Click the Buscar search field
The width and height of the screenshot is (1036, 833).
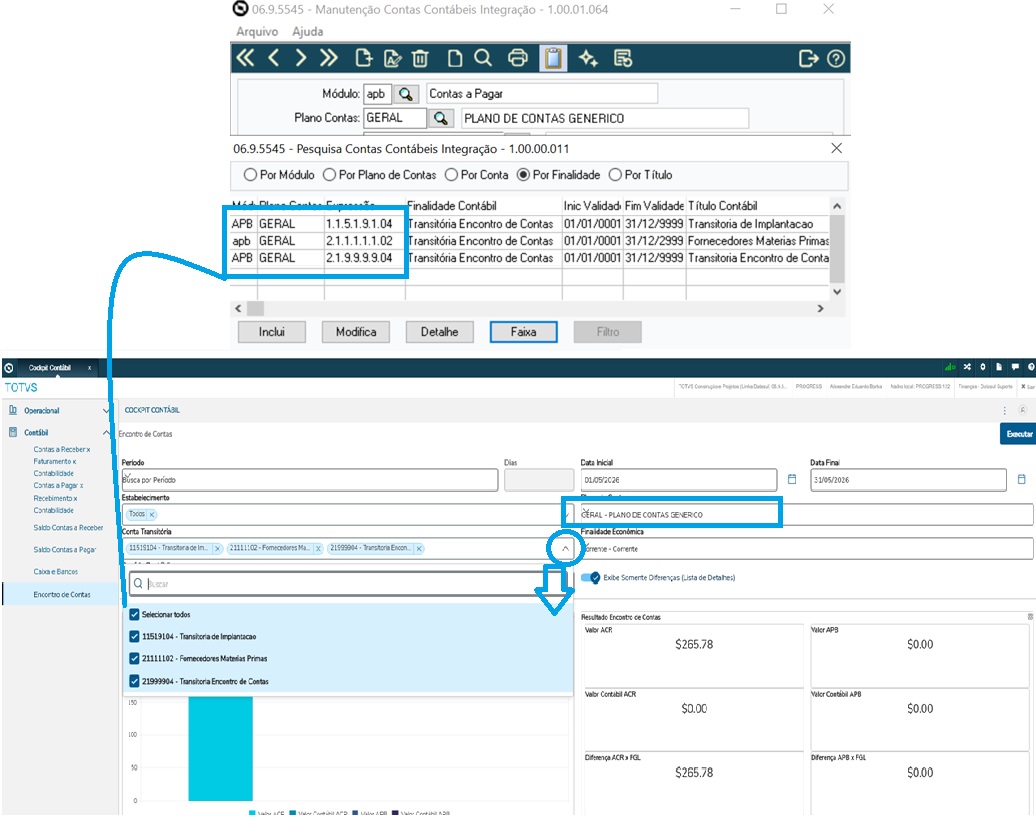point(348,584)
